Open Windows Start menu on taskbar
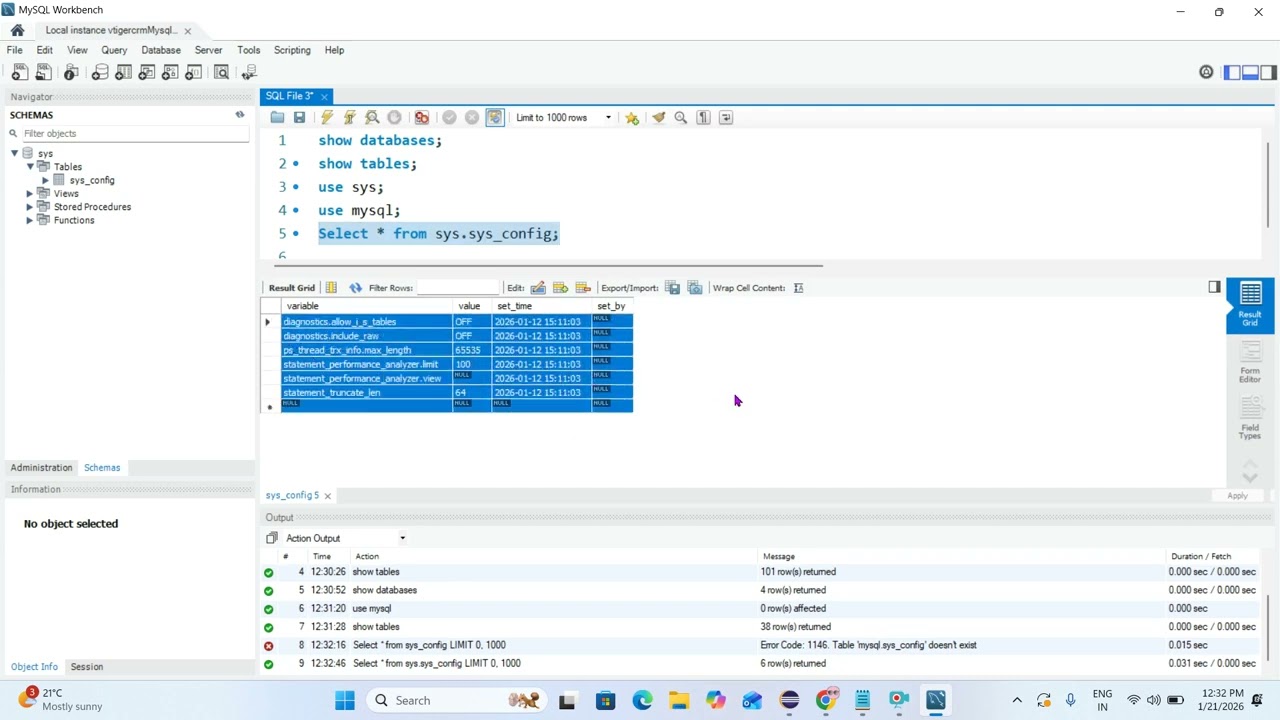Screen dimensions: 1280x720 345,700
